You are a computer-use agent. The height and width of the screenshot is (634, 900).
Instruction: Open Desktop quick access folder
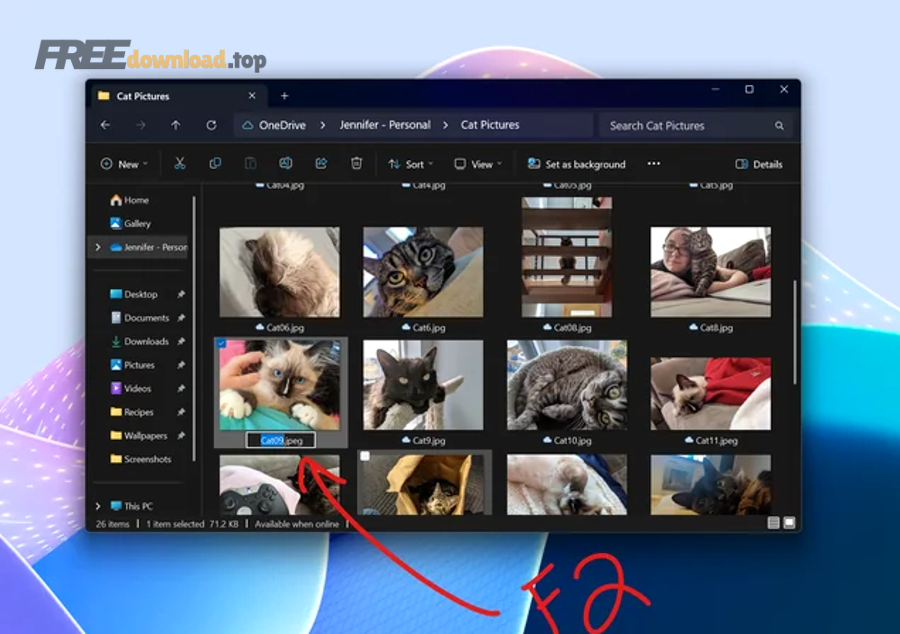click(133, 294)
